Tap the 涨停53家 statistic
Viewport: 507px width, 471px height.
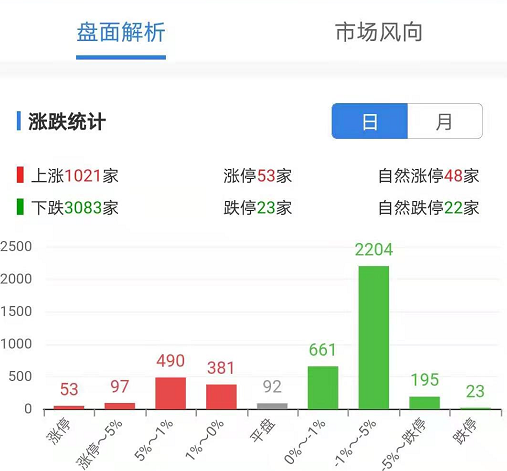[x=258, y=176]
